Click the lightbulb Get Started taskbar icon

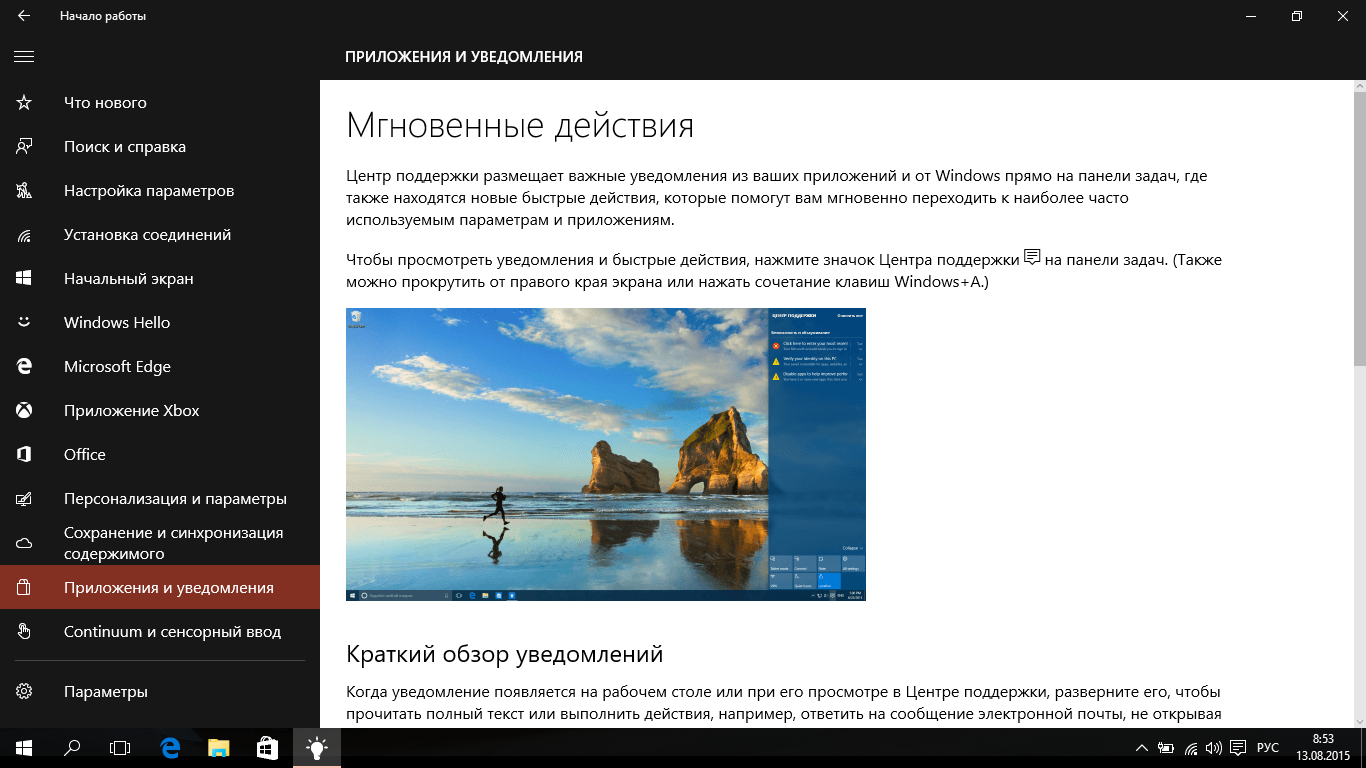(x=317, y=747)
